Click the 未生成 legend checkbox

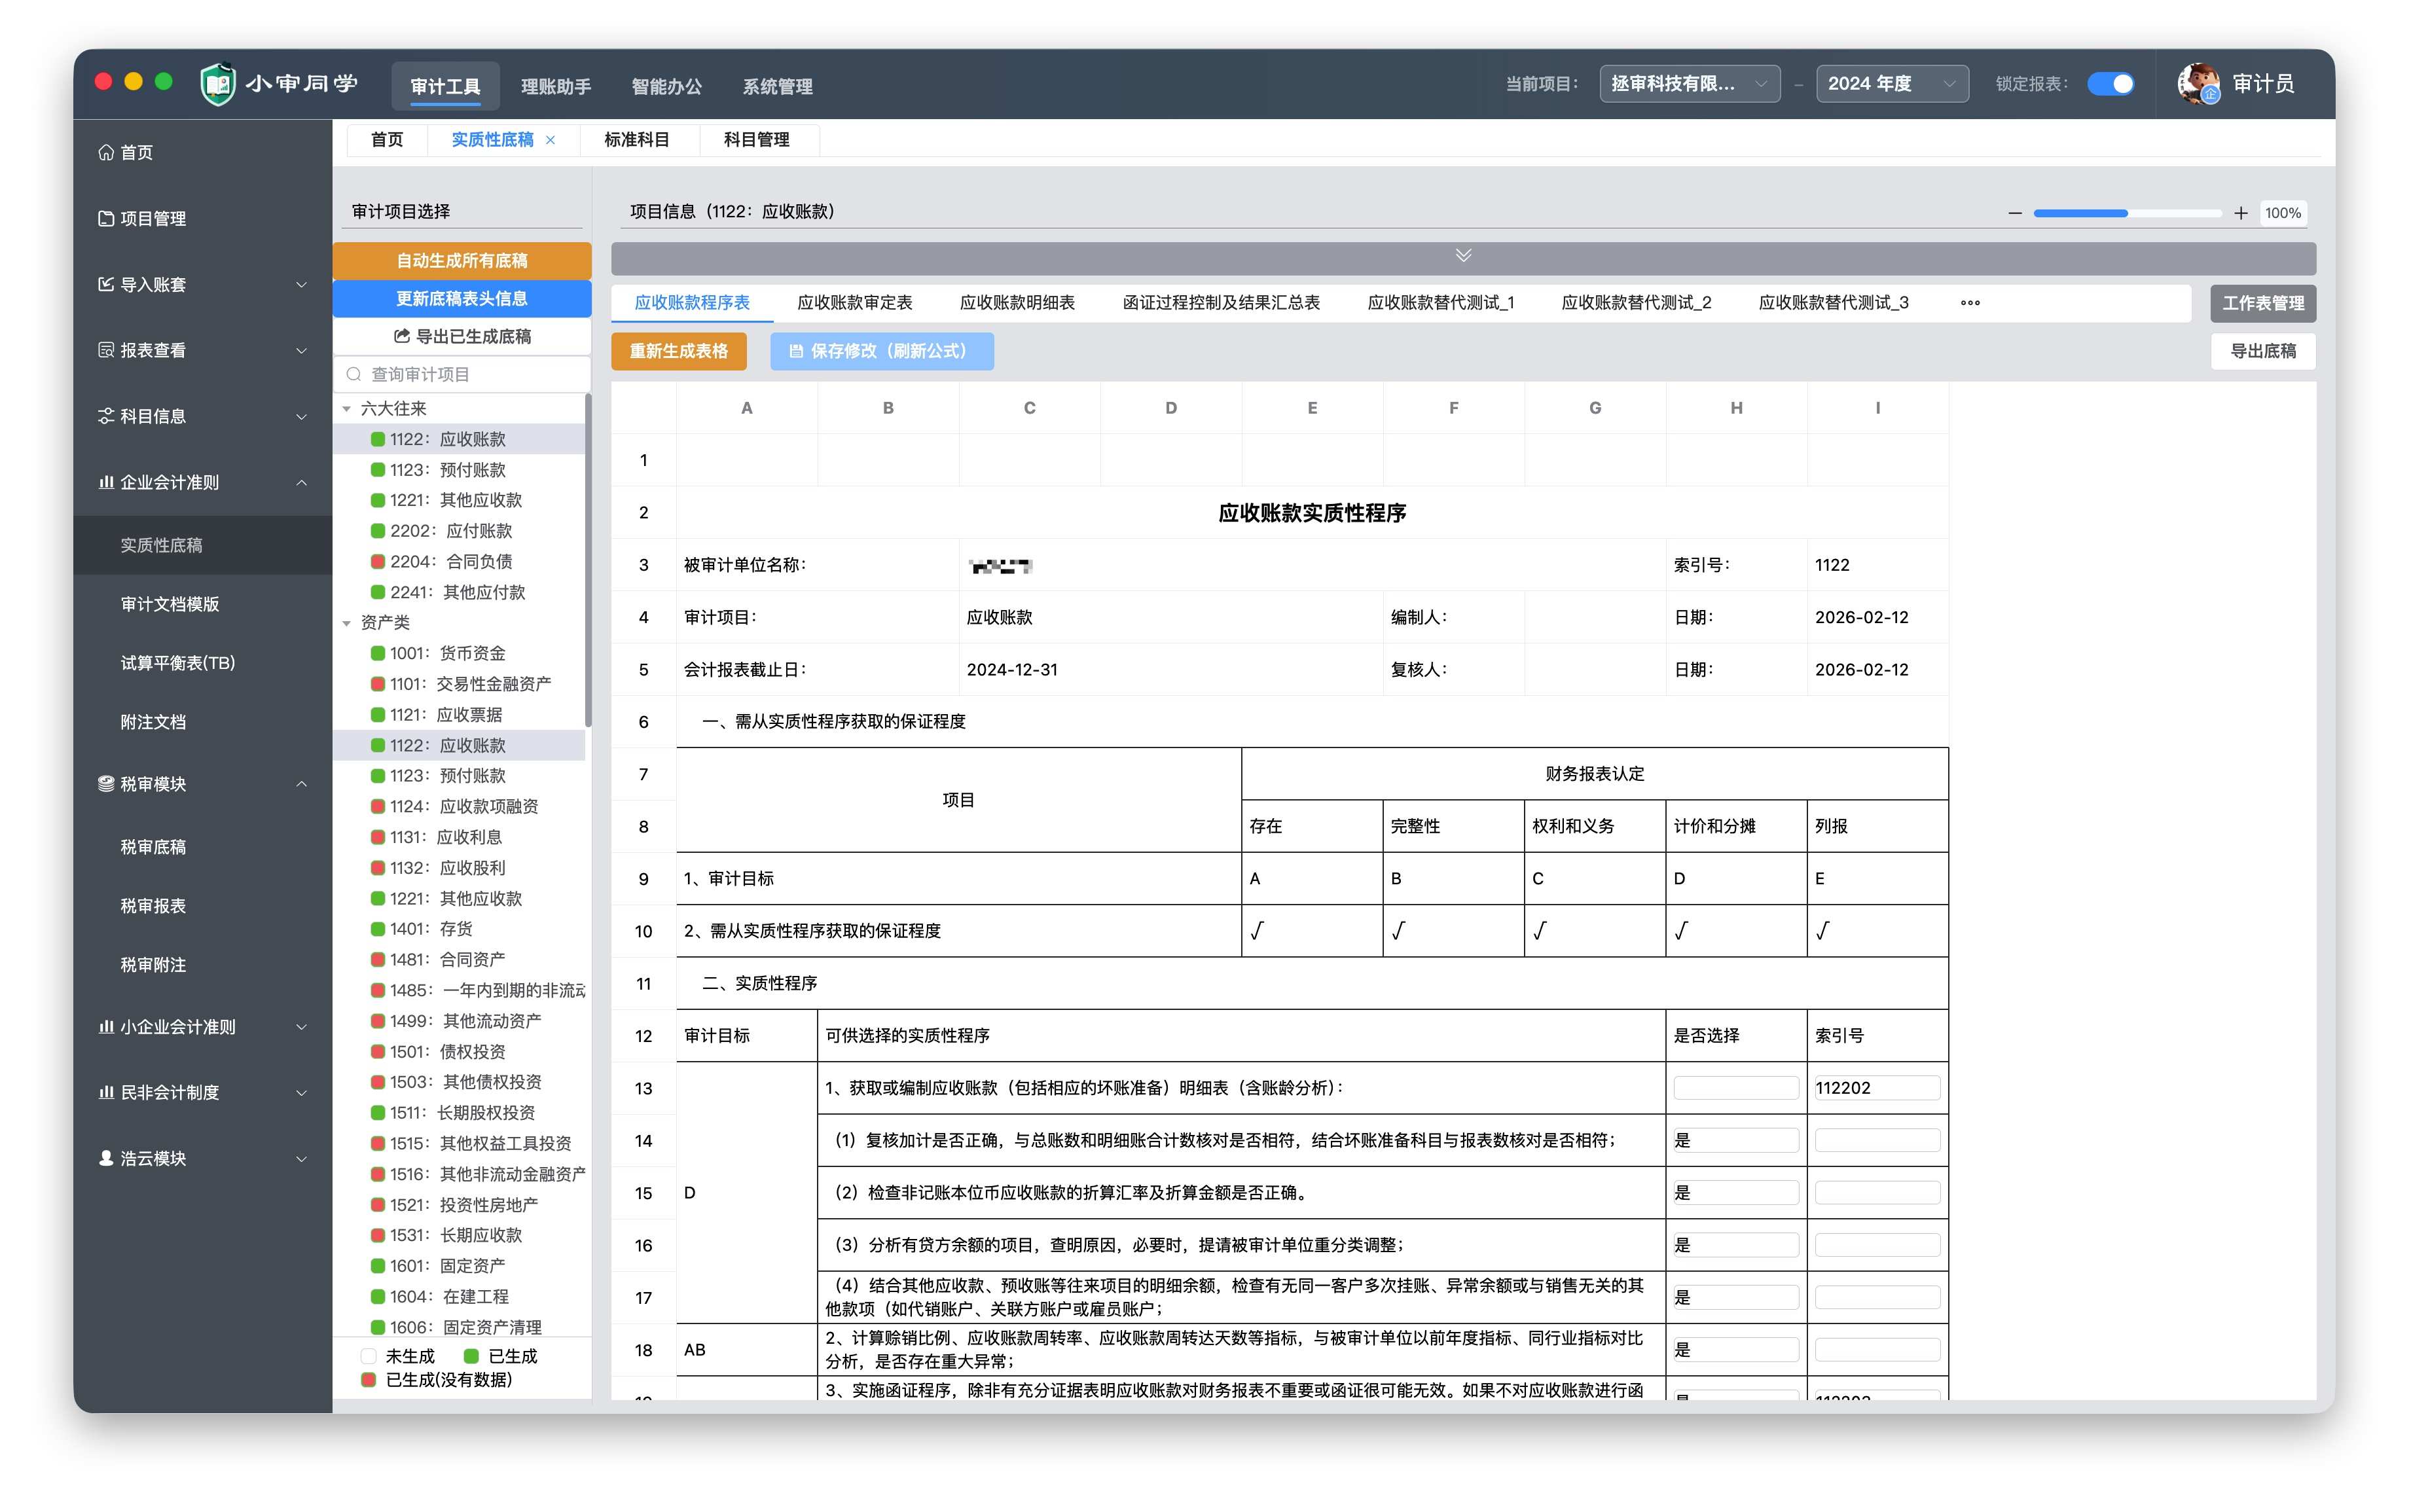pos(368,1357)
